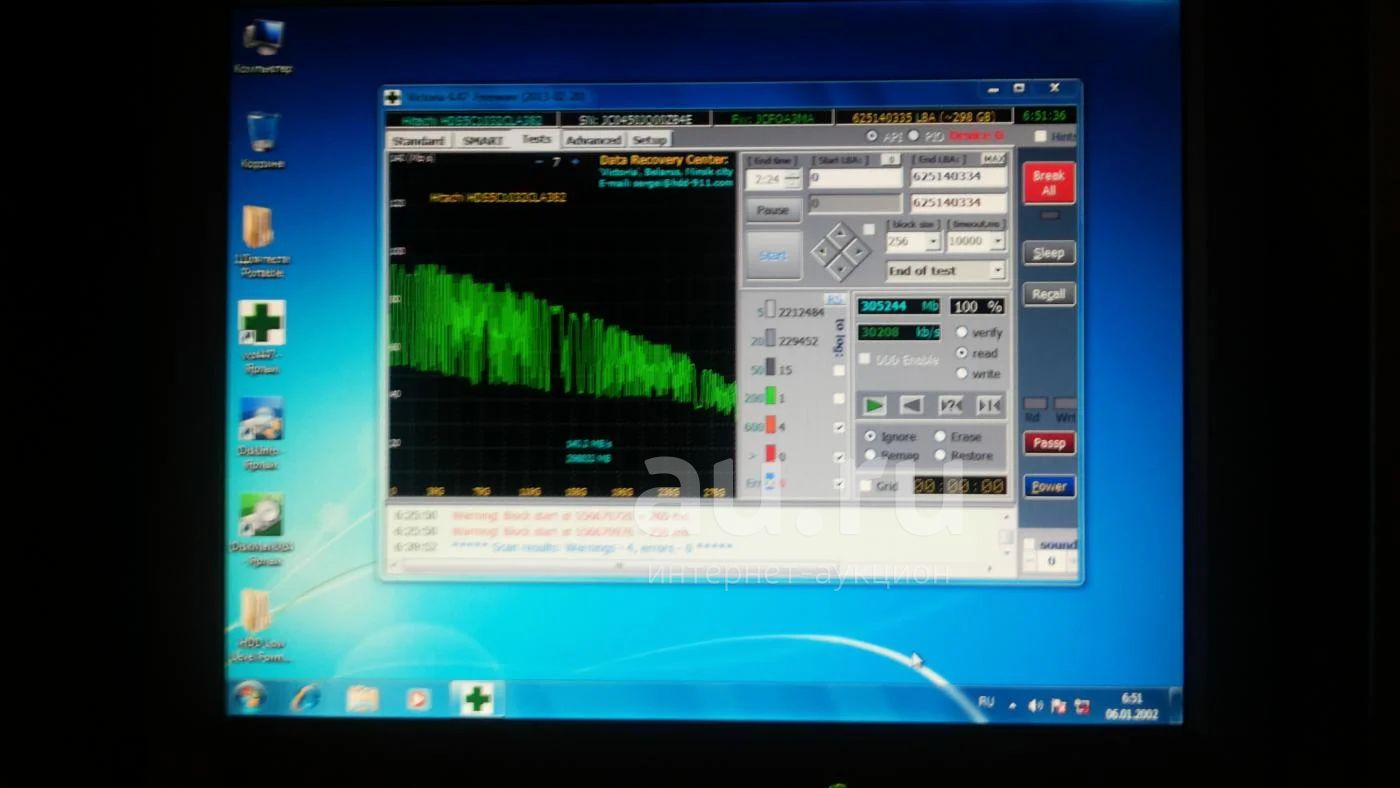
Task: Select the Erase radio option
Action: pyautogui.click(x=940, y=436)
